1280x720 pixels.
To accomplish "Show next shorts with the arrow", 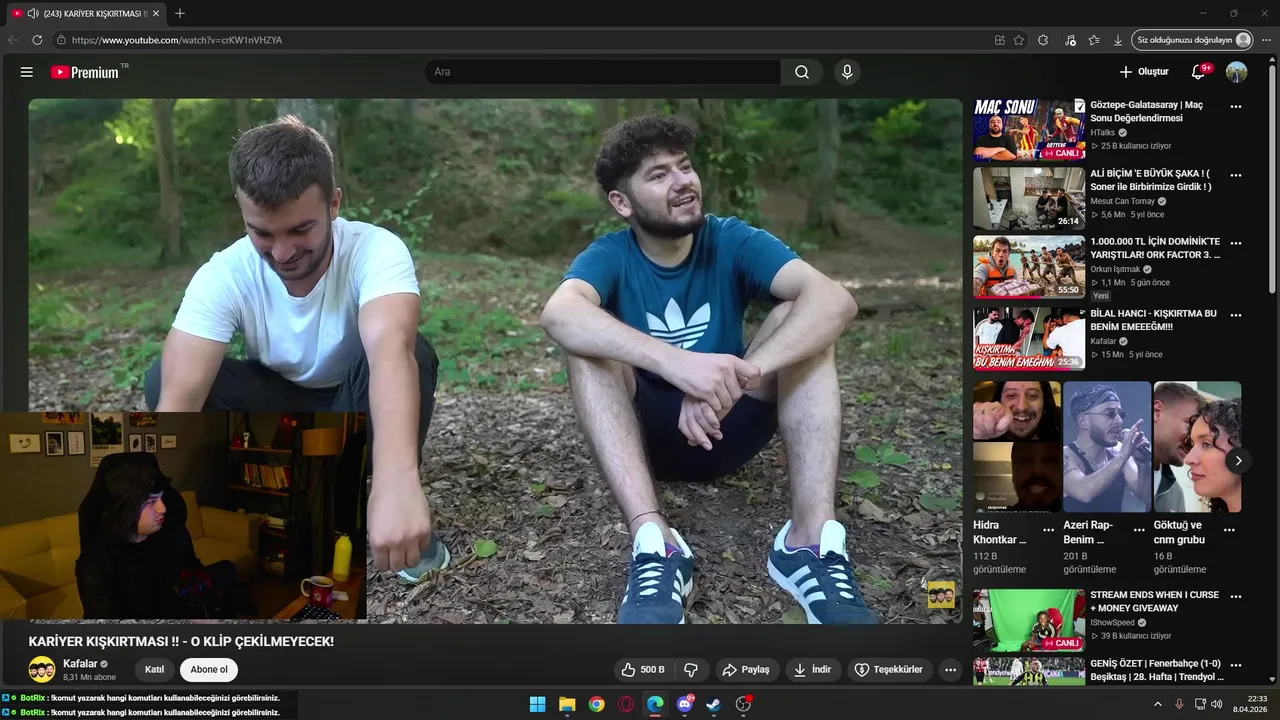I will [x=1238, y=461].
